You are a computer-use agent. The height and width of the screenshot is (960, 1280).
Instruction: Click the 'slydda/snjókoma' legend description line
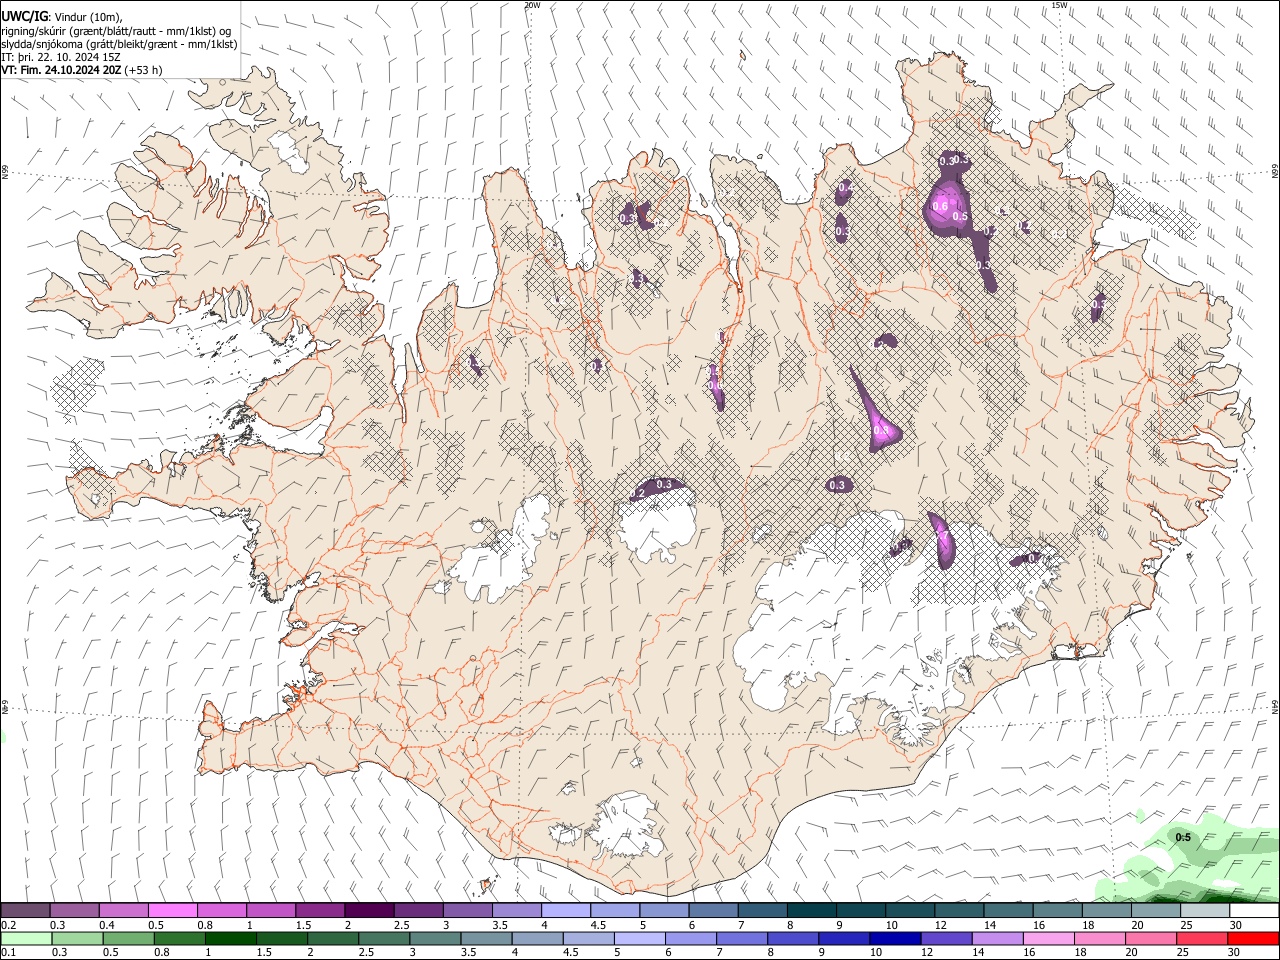(x=119, y=44)
